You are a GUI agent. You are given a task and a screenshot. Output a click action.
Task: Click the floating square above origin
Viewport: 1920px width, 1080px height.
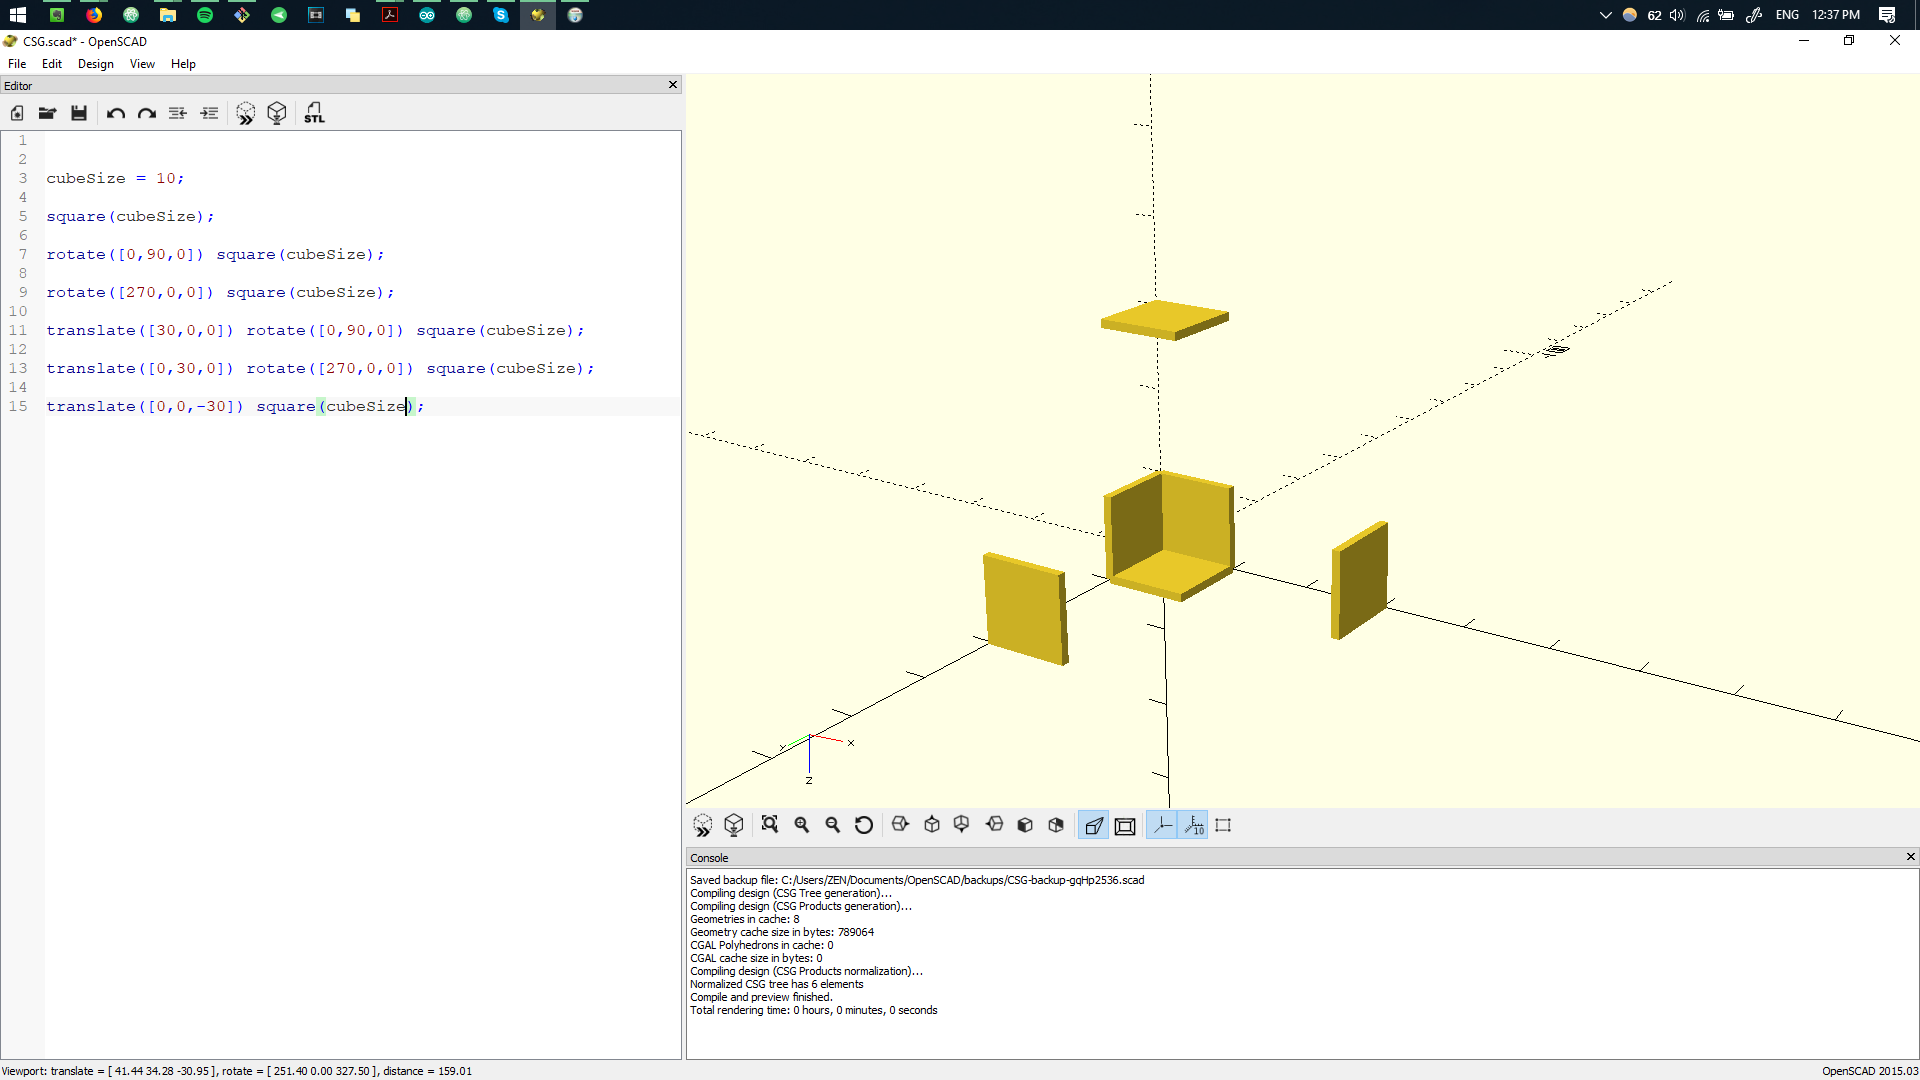coord(1165,320)
